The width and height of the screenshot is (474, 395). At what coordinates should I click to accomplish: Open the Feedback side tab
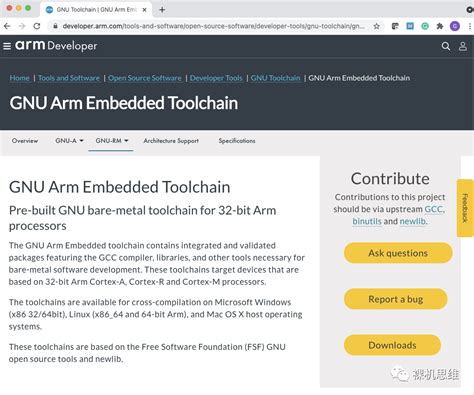[x=465, y=208]
